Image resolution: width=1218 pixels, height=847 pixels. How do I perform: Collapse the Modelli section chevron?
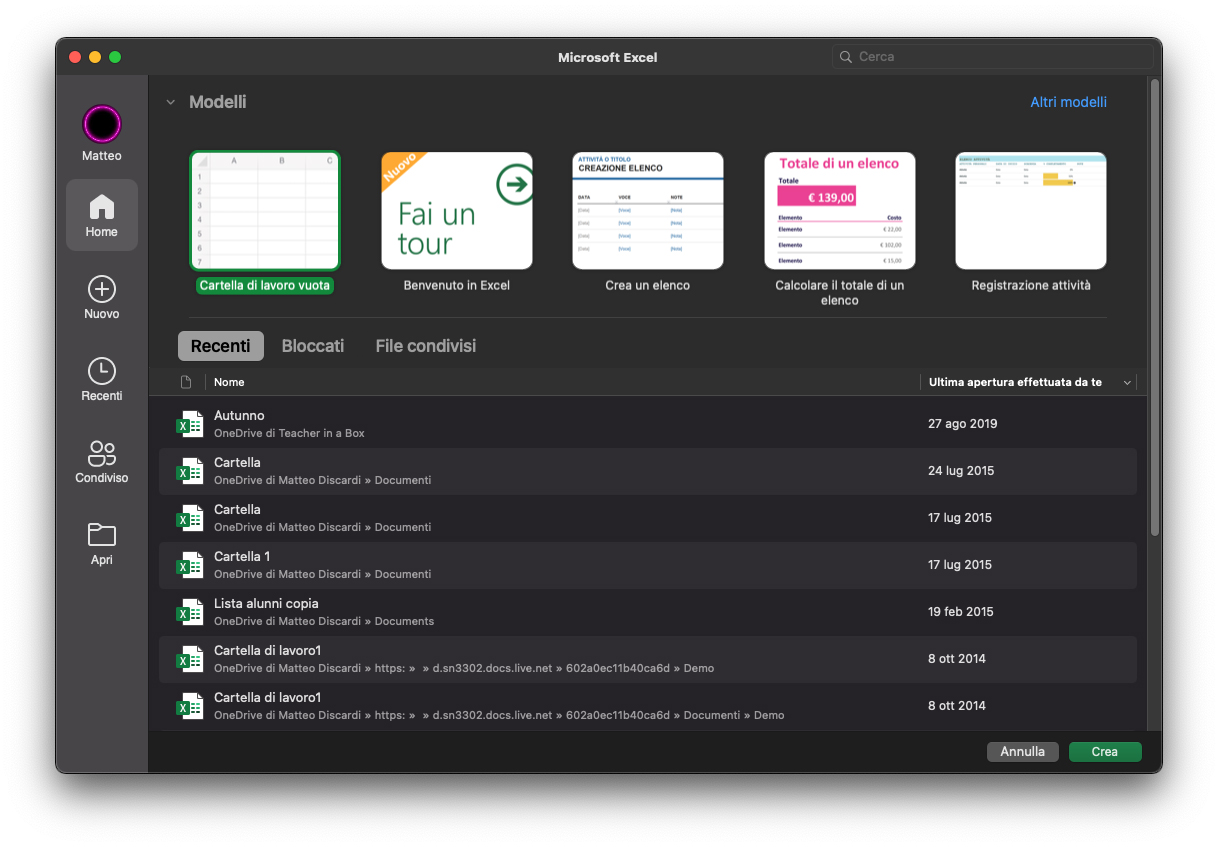pos(170,102)
